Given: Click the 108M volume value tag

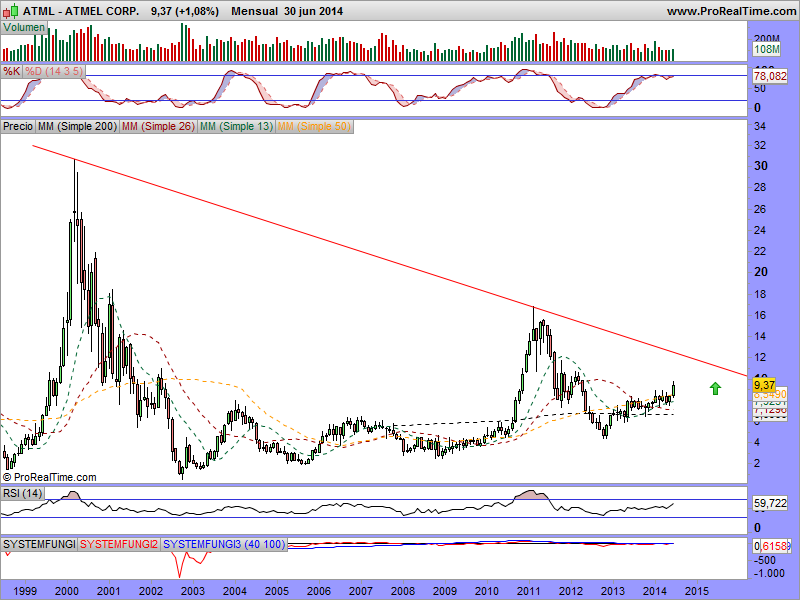Looking at the screenshot, I should click(766, 49).
